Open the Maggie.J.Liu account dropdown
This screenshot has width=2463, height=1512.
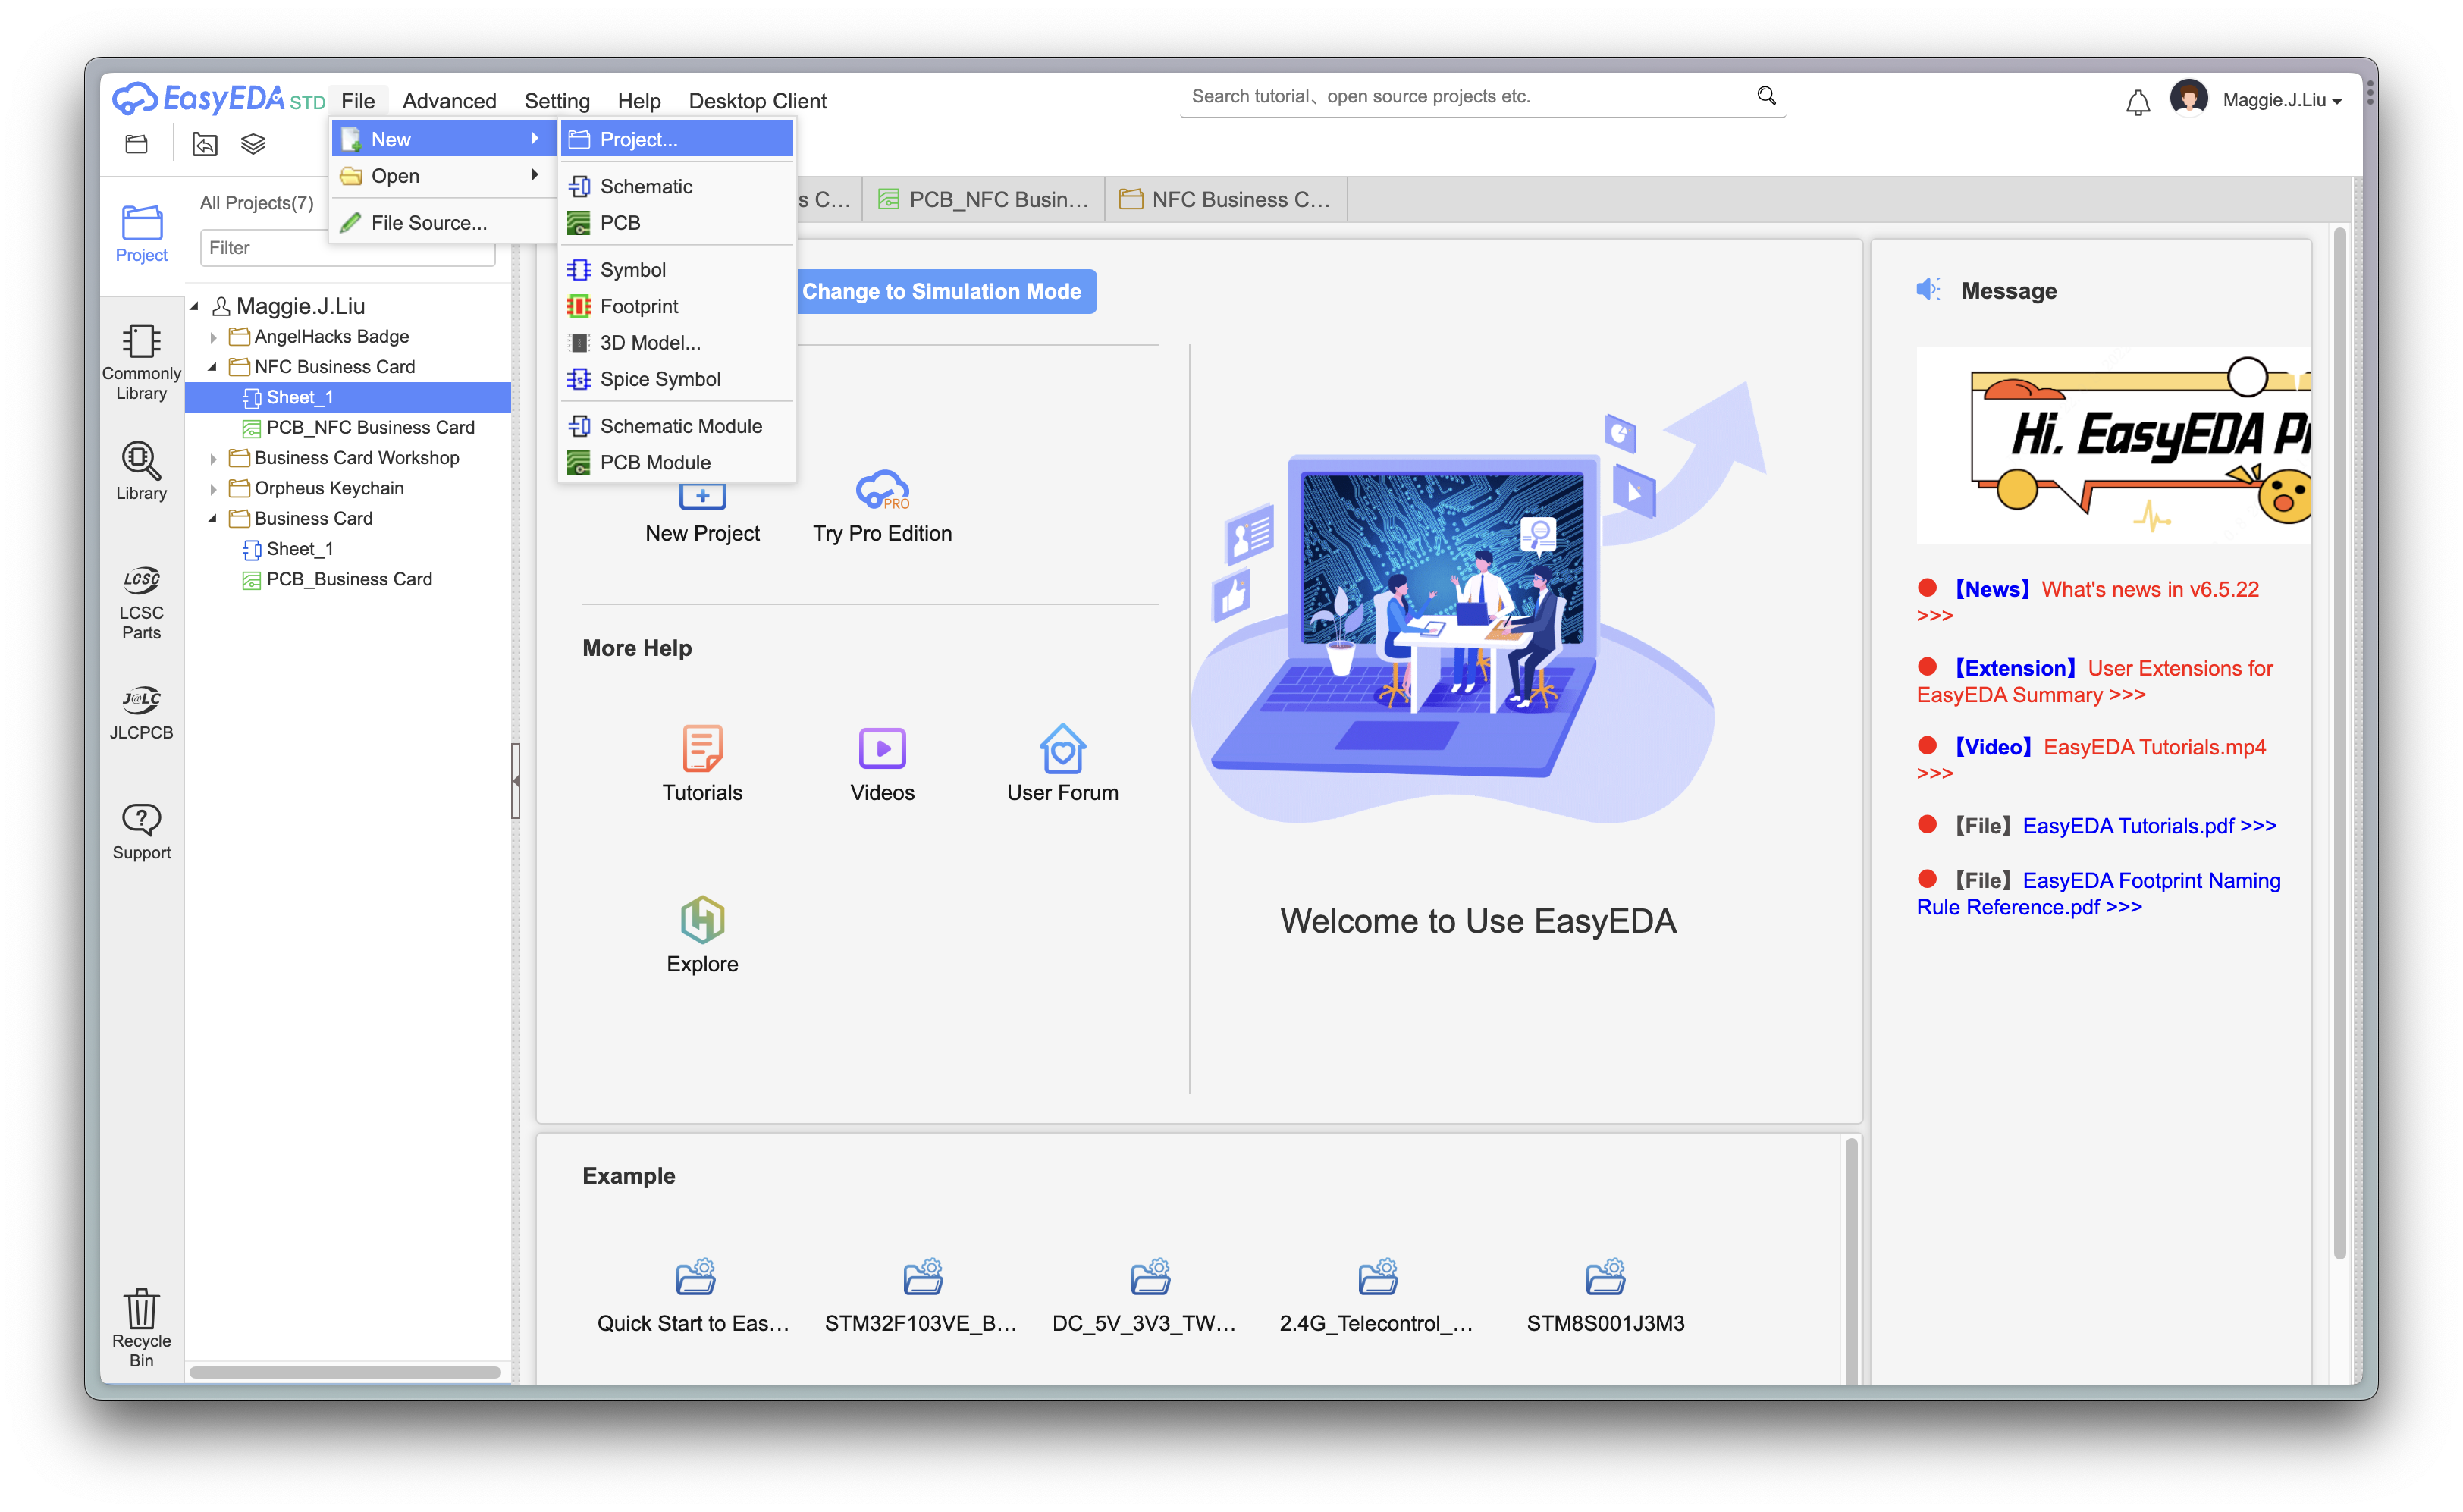2281,100
